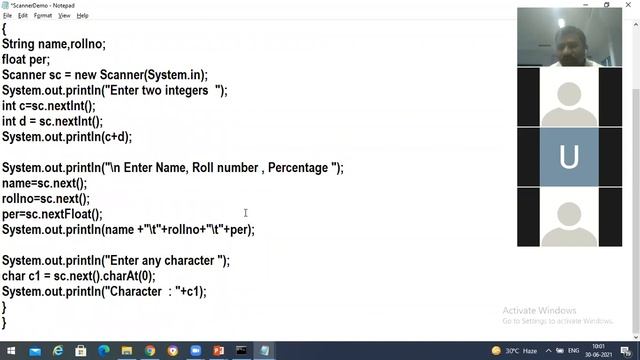Click the 'Enter Name, Roll number' println line
Screen dimensions: 640x360
point(173,168)
